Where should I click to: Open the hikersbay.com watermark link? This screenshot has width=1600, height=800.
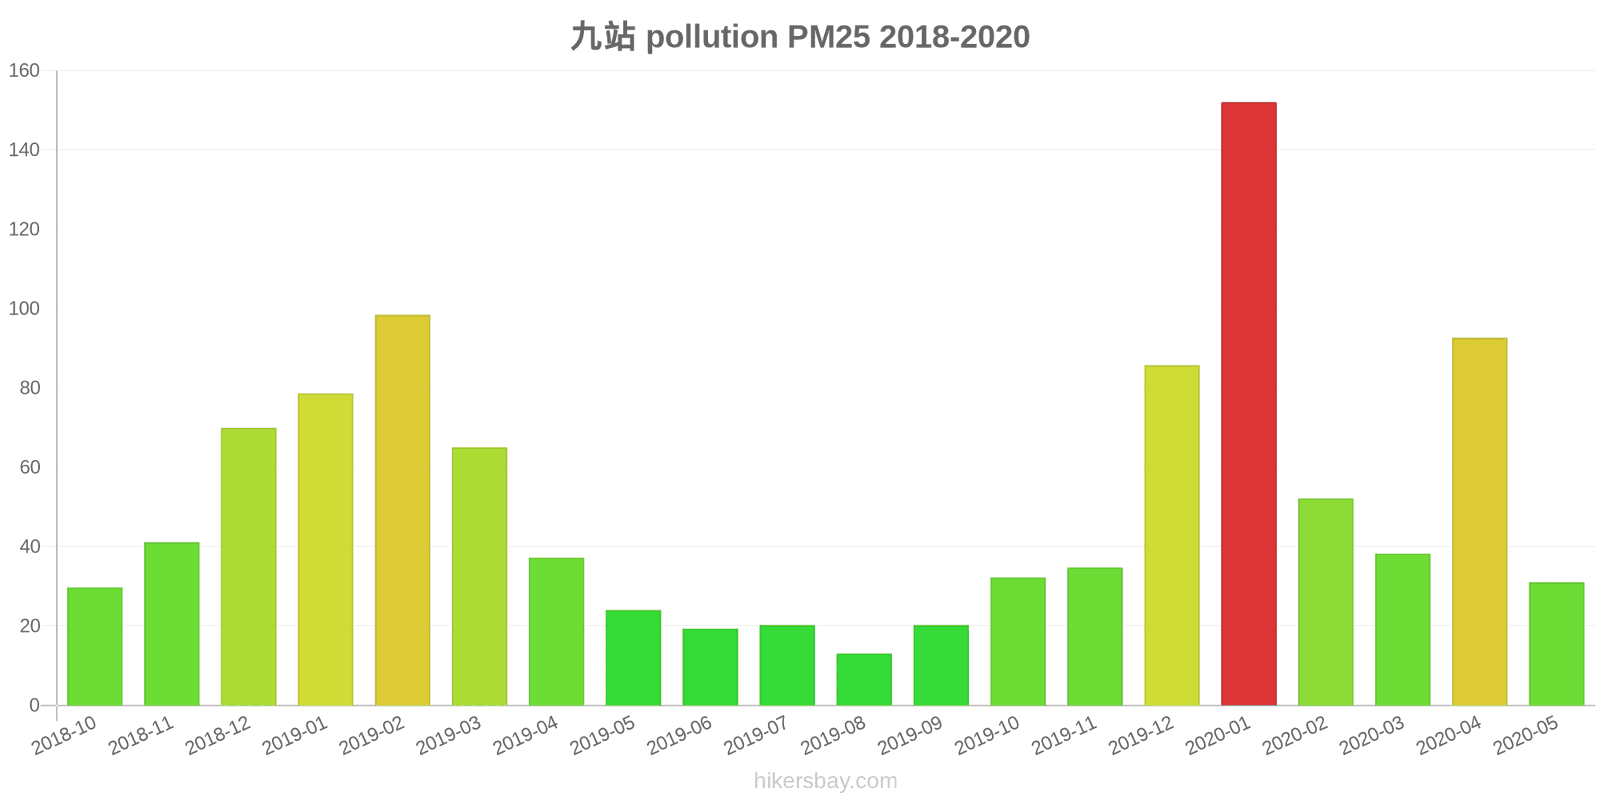[825, 781]
